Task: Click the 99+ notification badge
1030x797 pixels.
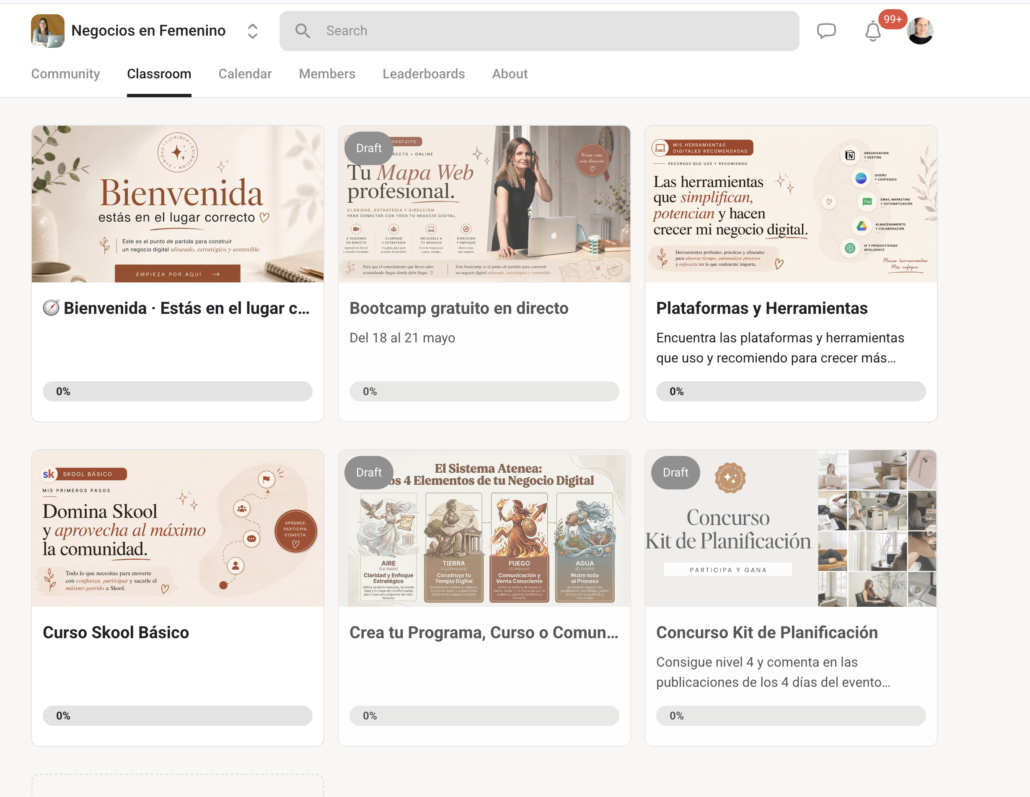Action: point(892,19)
